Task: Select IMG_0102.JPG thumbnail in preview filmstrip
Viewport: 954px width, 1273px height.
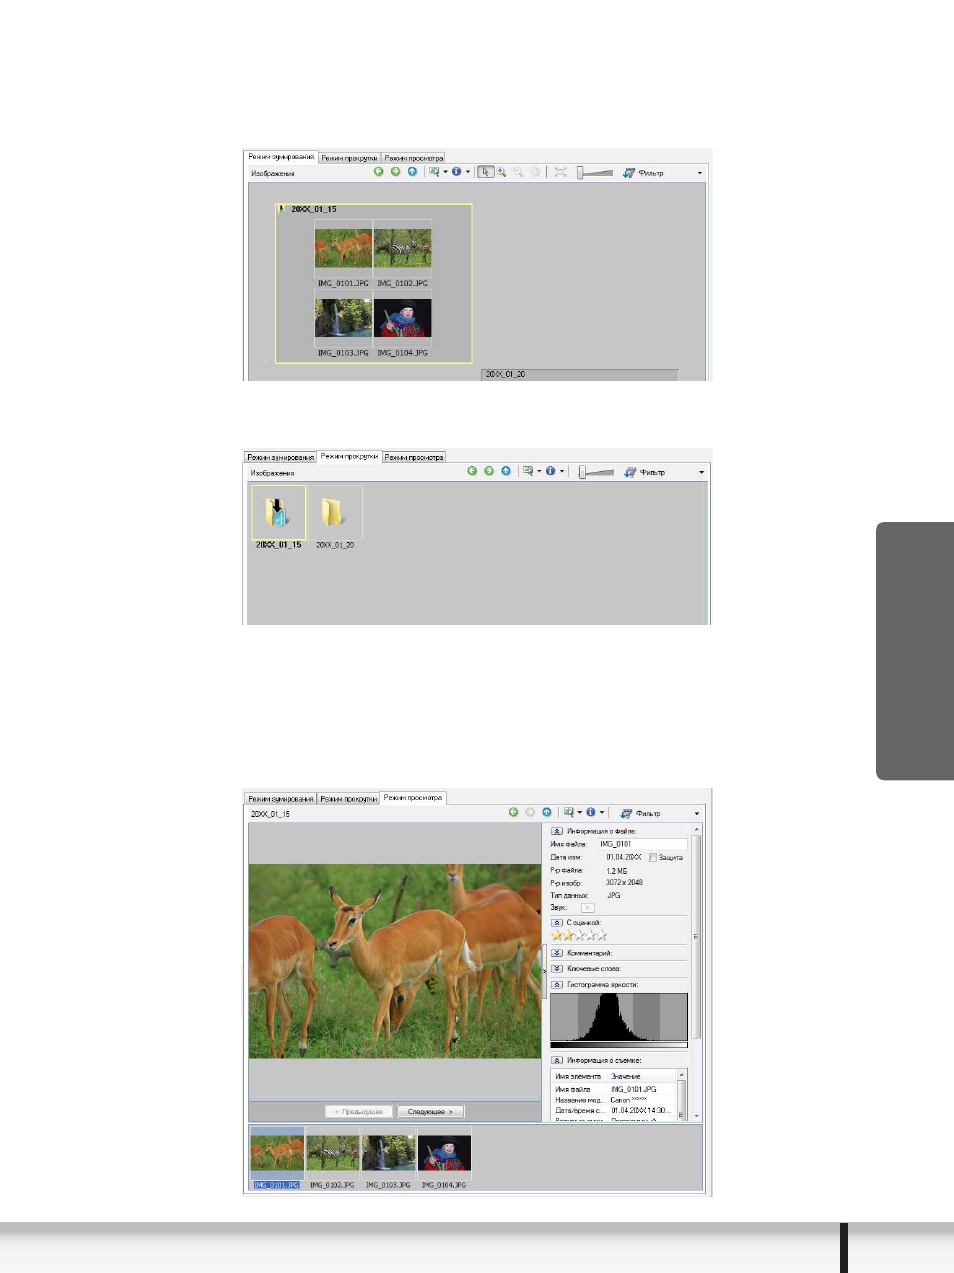Action: (x=332, y=1153)
